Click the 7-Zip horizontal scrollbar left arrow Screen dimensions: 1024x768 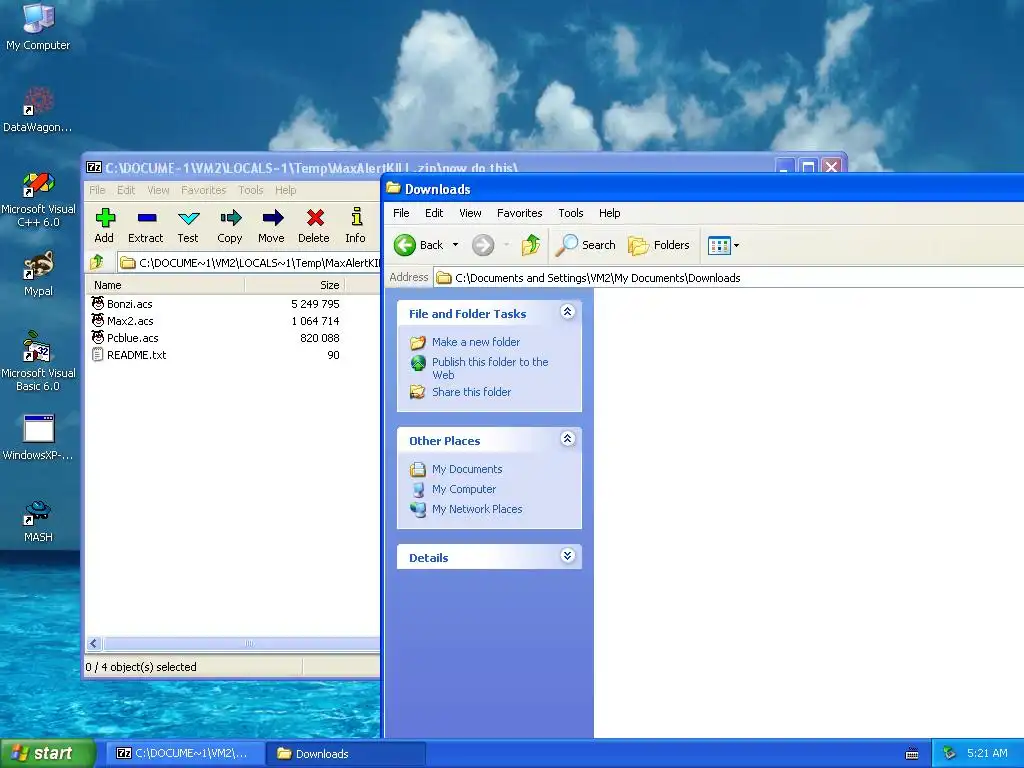coord(93,643)
